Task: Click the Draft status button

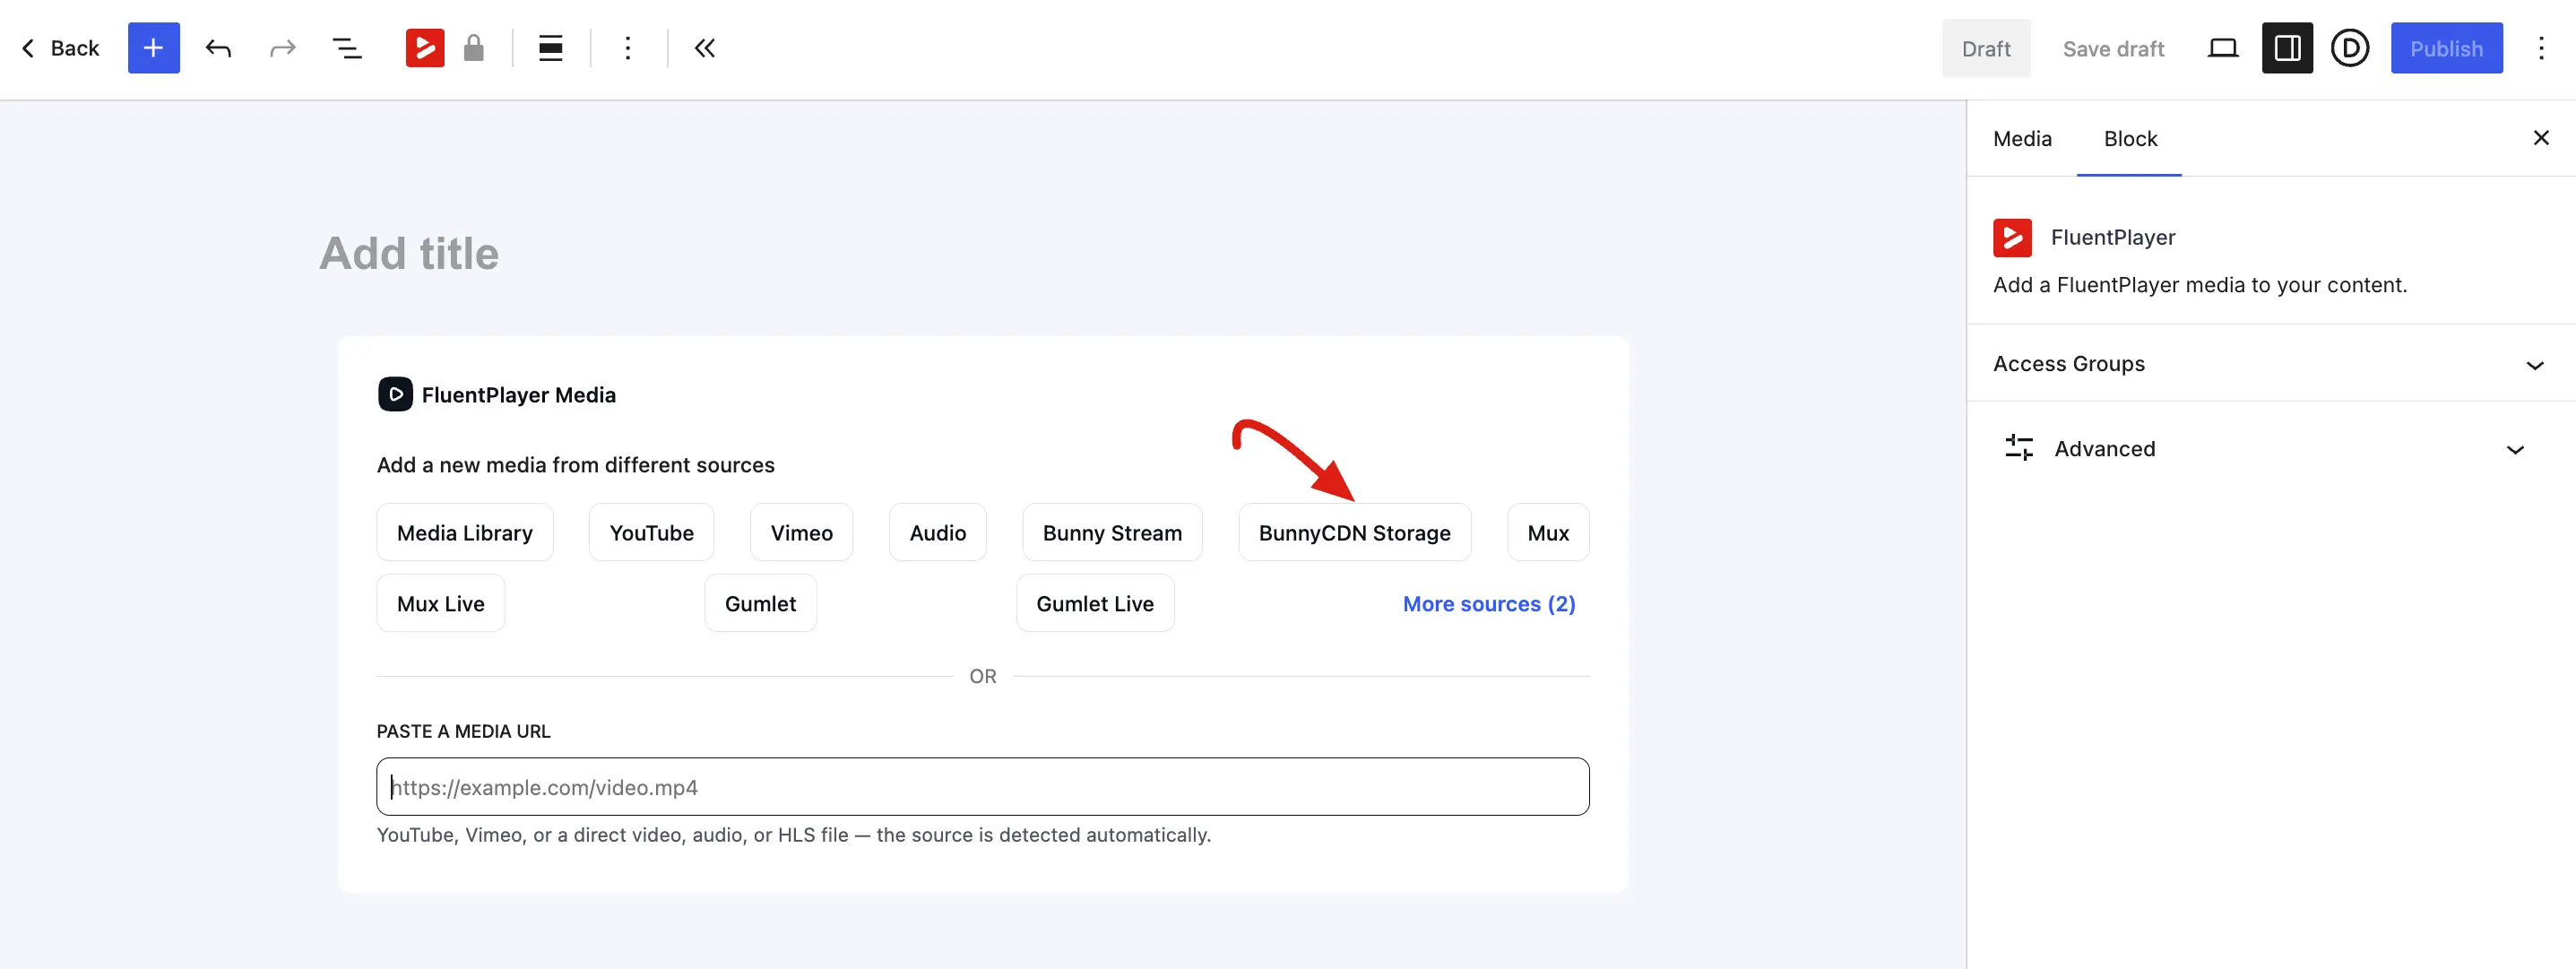Action: [x=1986, y=48]
